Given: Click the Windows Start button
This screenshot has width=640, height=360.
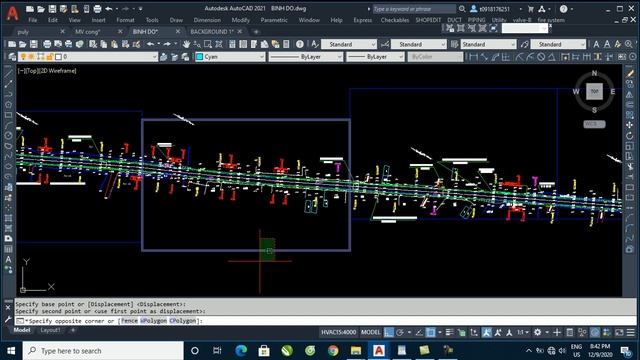Looking at the screenshot, I should (x=11, y=351).
